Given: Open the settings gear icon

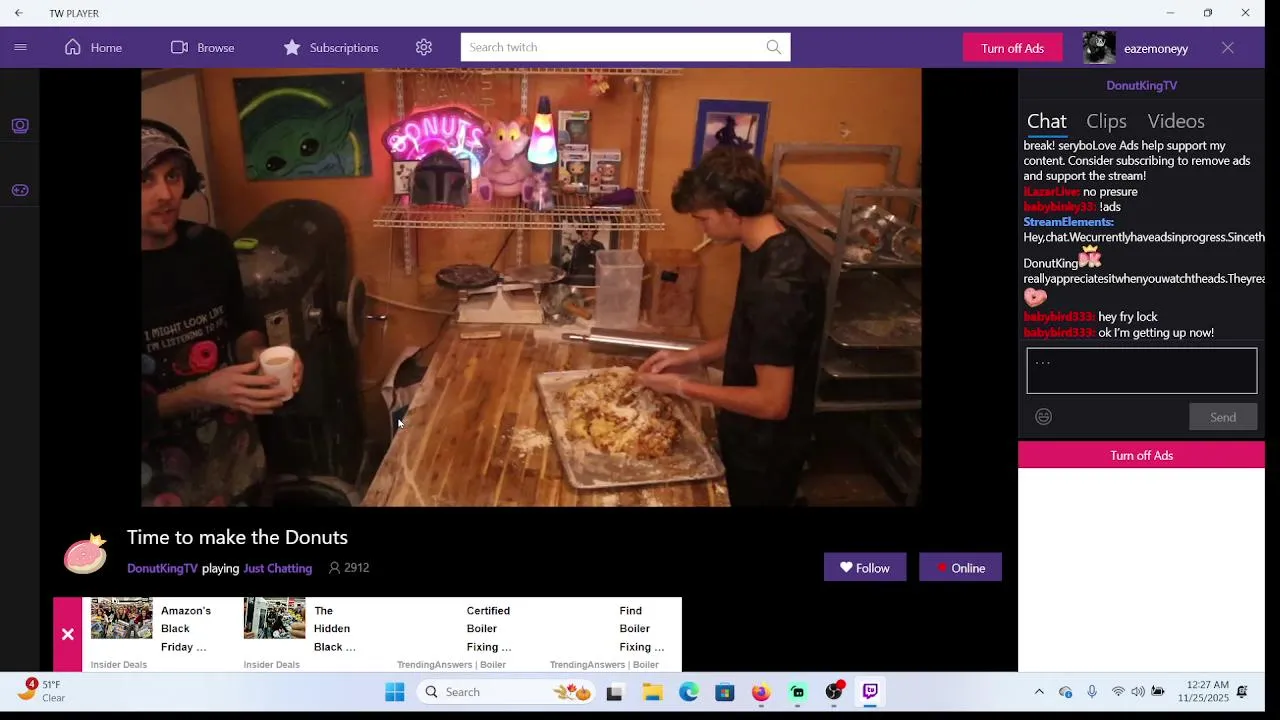Looking at the screenshot, I should [424, 47].
